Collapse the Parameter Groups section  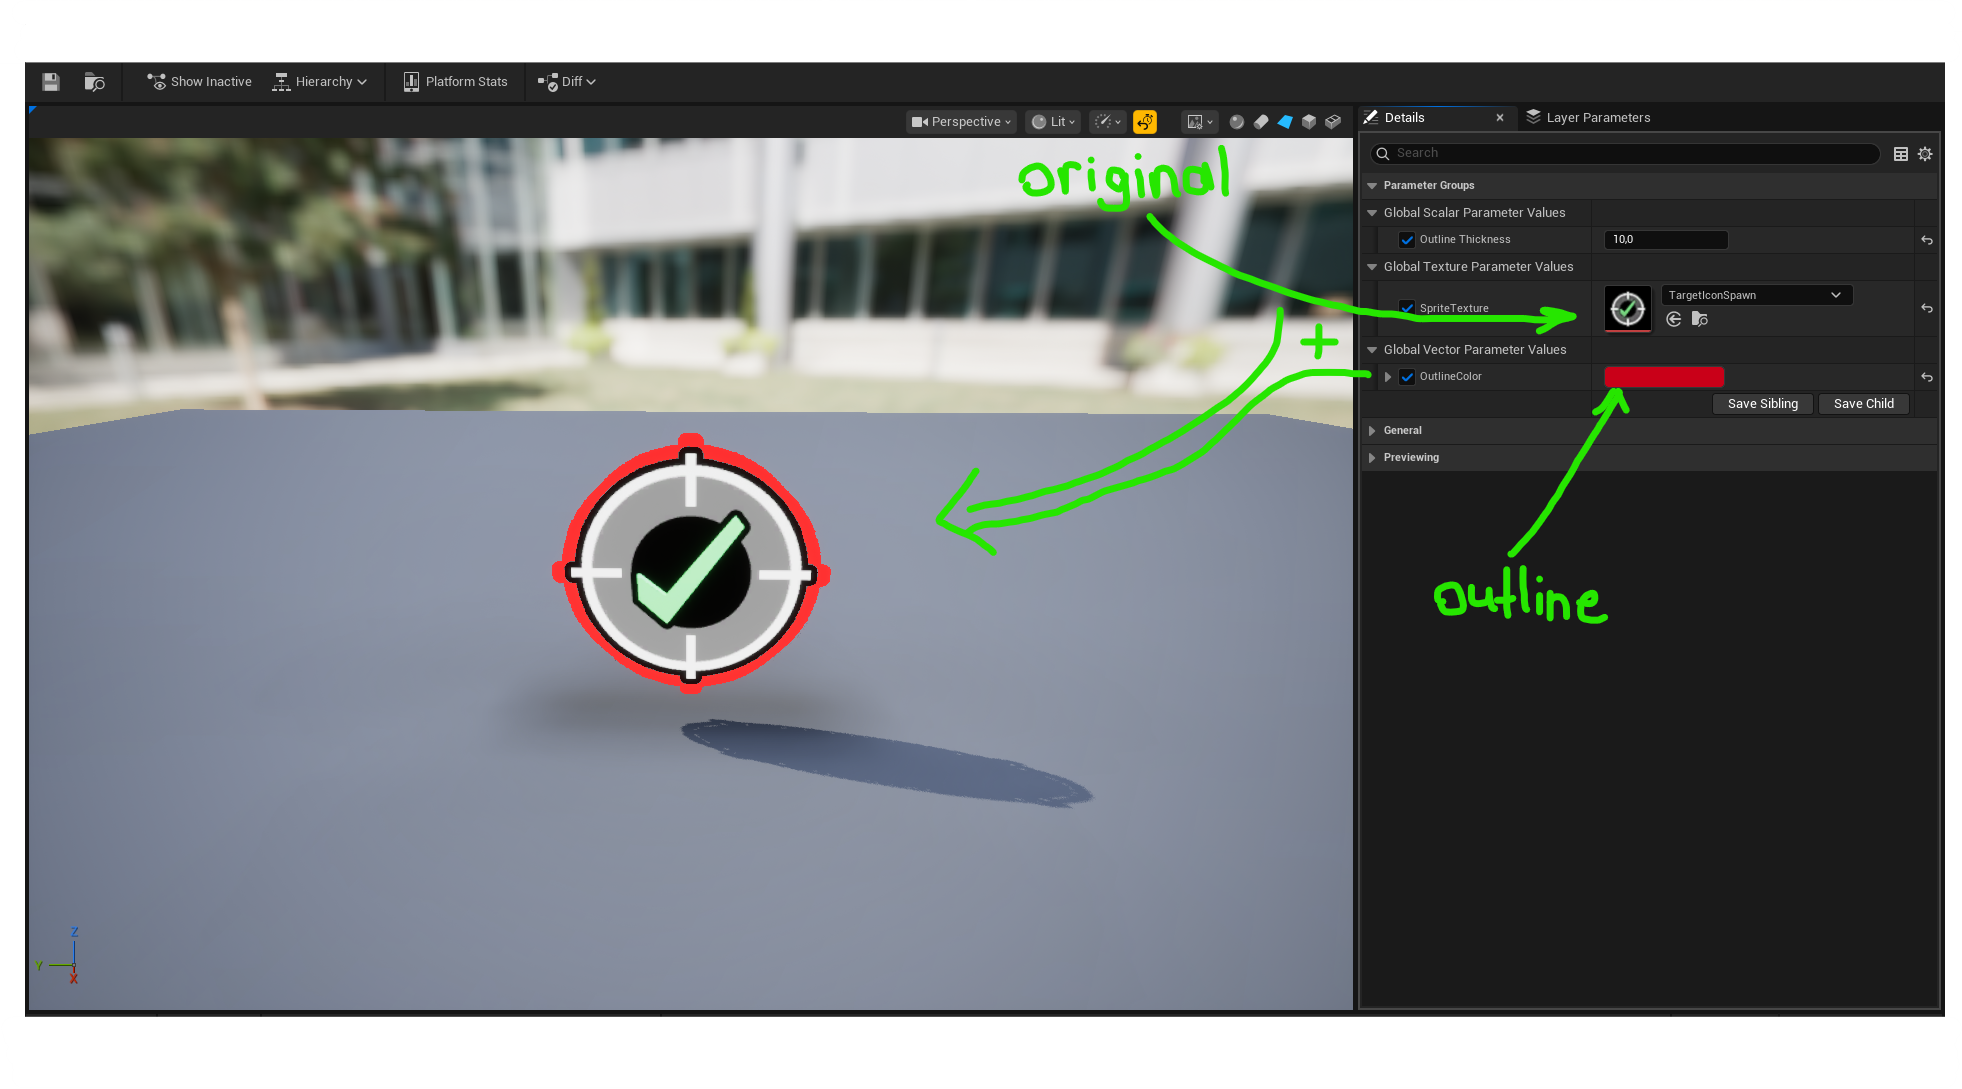point(1373,186)
